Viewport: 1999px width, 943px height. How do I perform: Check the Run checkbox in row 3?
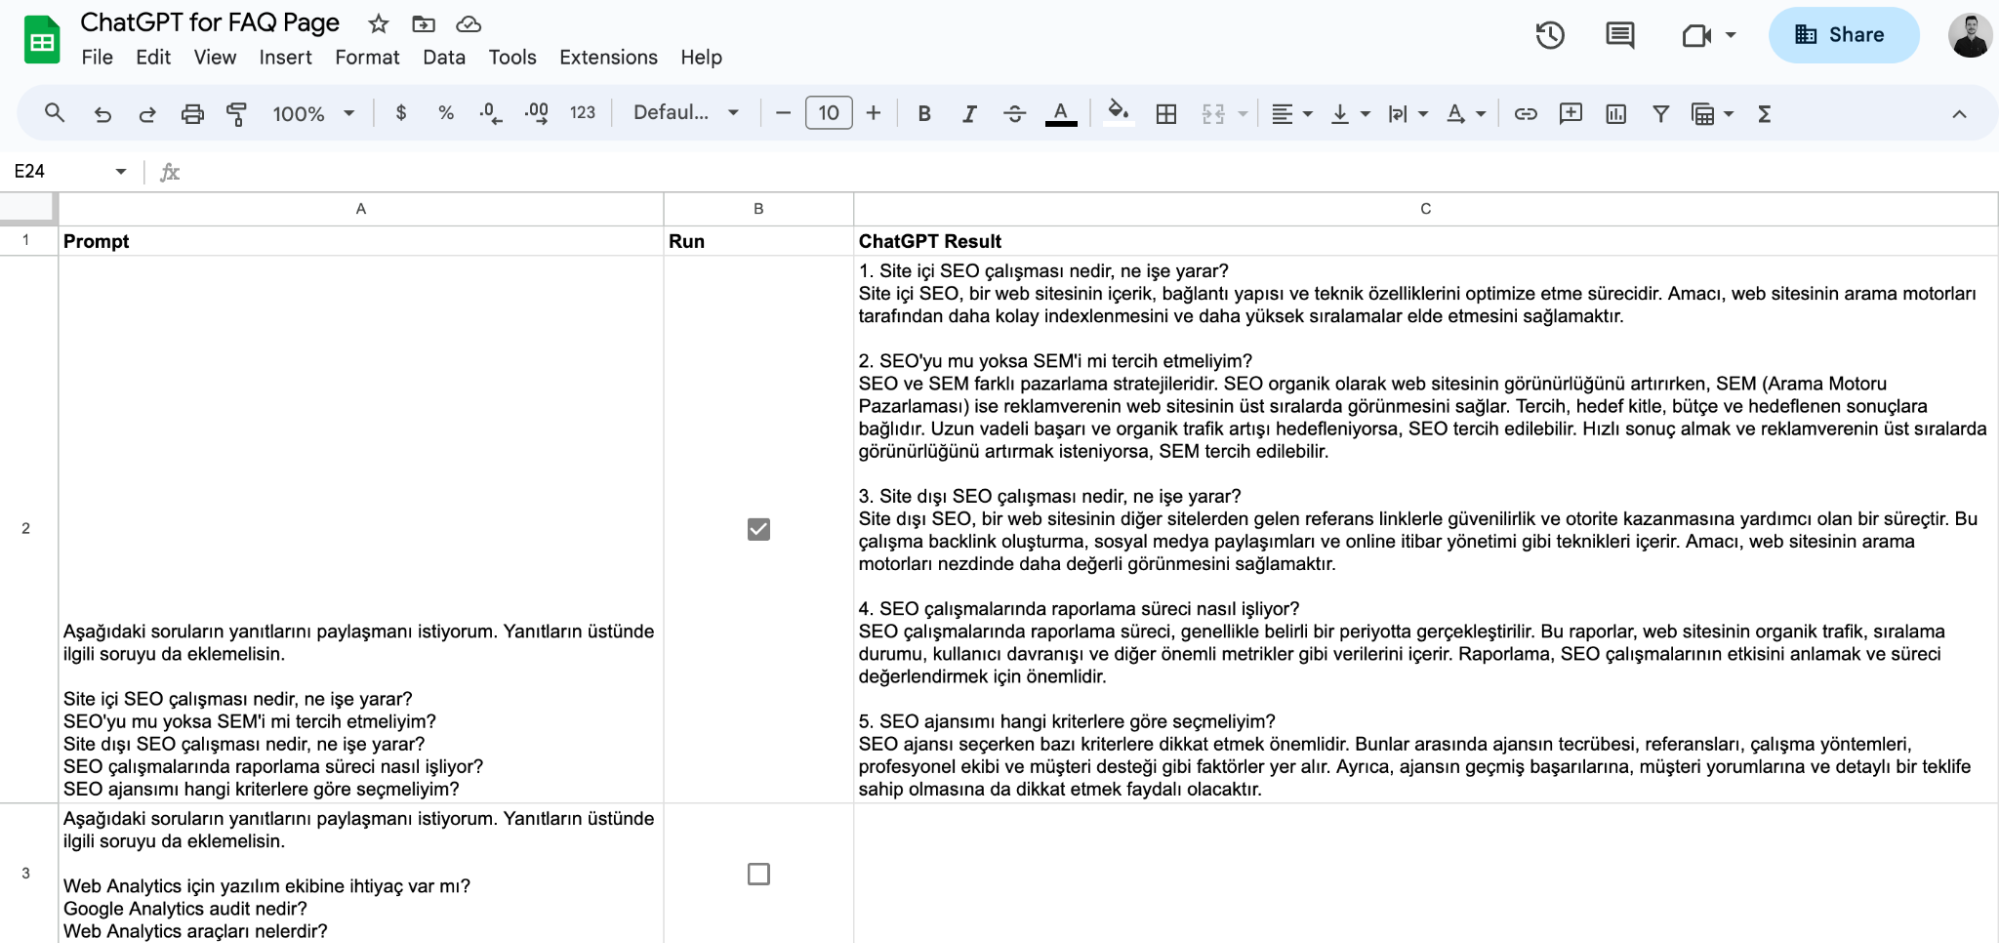(x=759, y=874)
